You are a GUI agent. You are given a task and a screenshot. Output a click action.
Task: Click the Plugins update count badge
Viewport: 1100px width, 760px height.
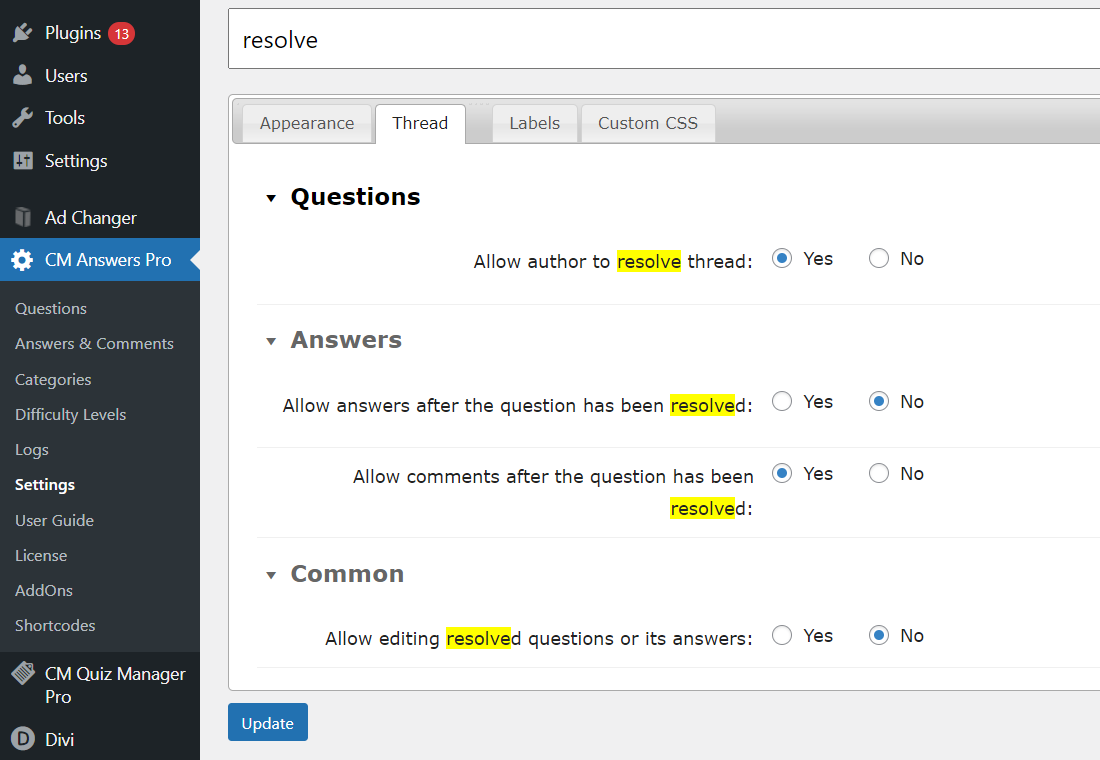121,33
